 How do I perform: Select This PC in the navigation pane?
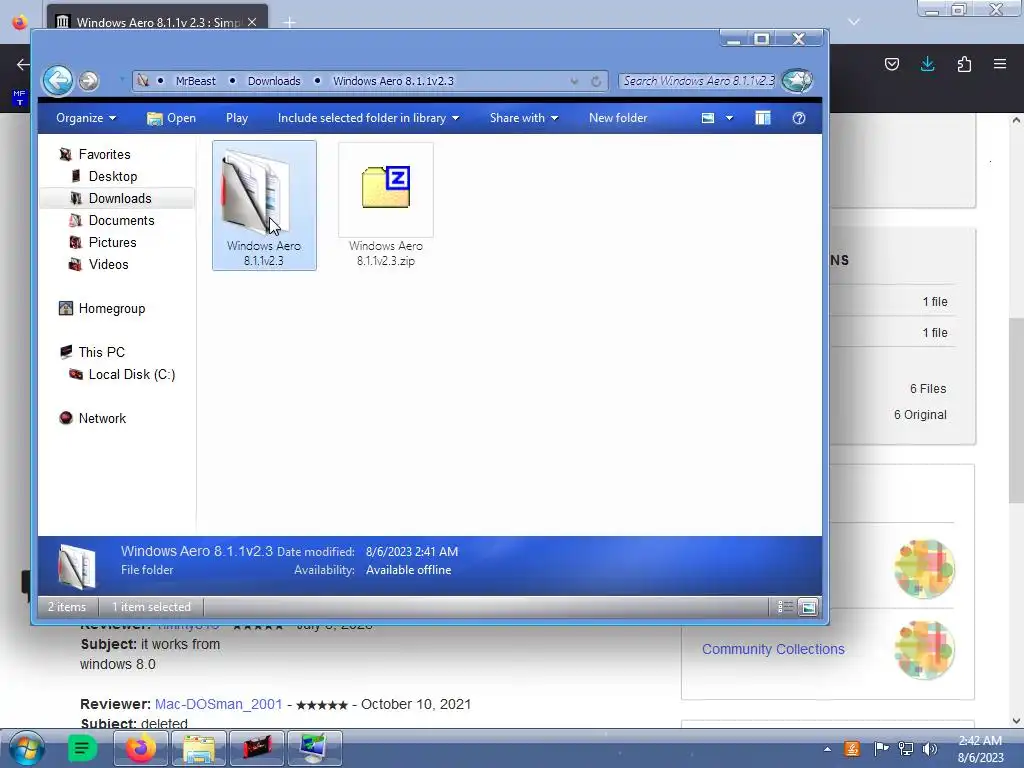coord(101,352)
